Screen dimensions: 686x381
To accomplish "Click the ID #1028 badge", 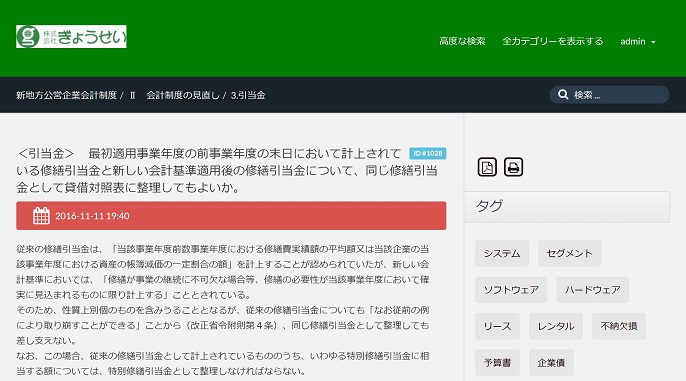I will click(427, 154).
